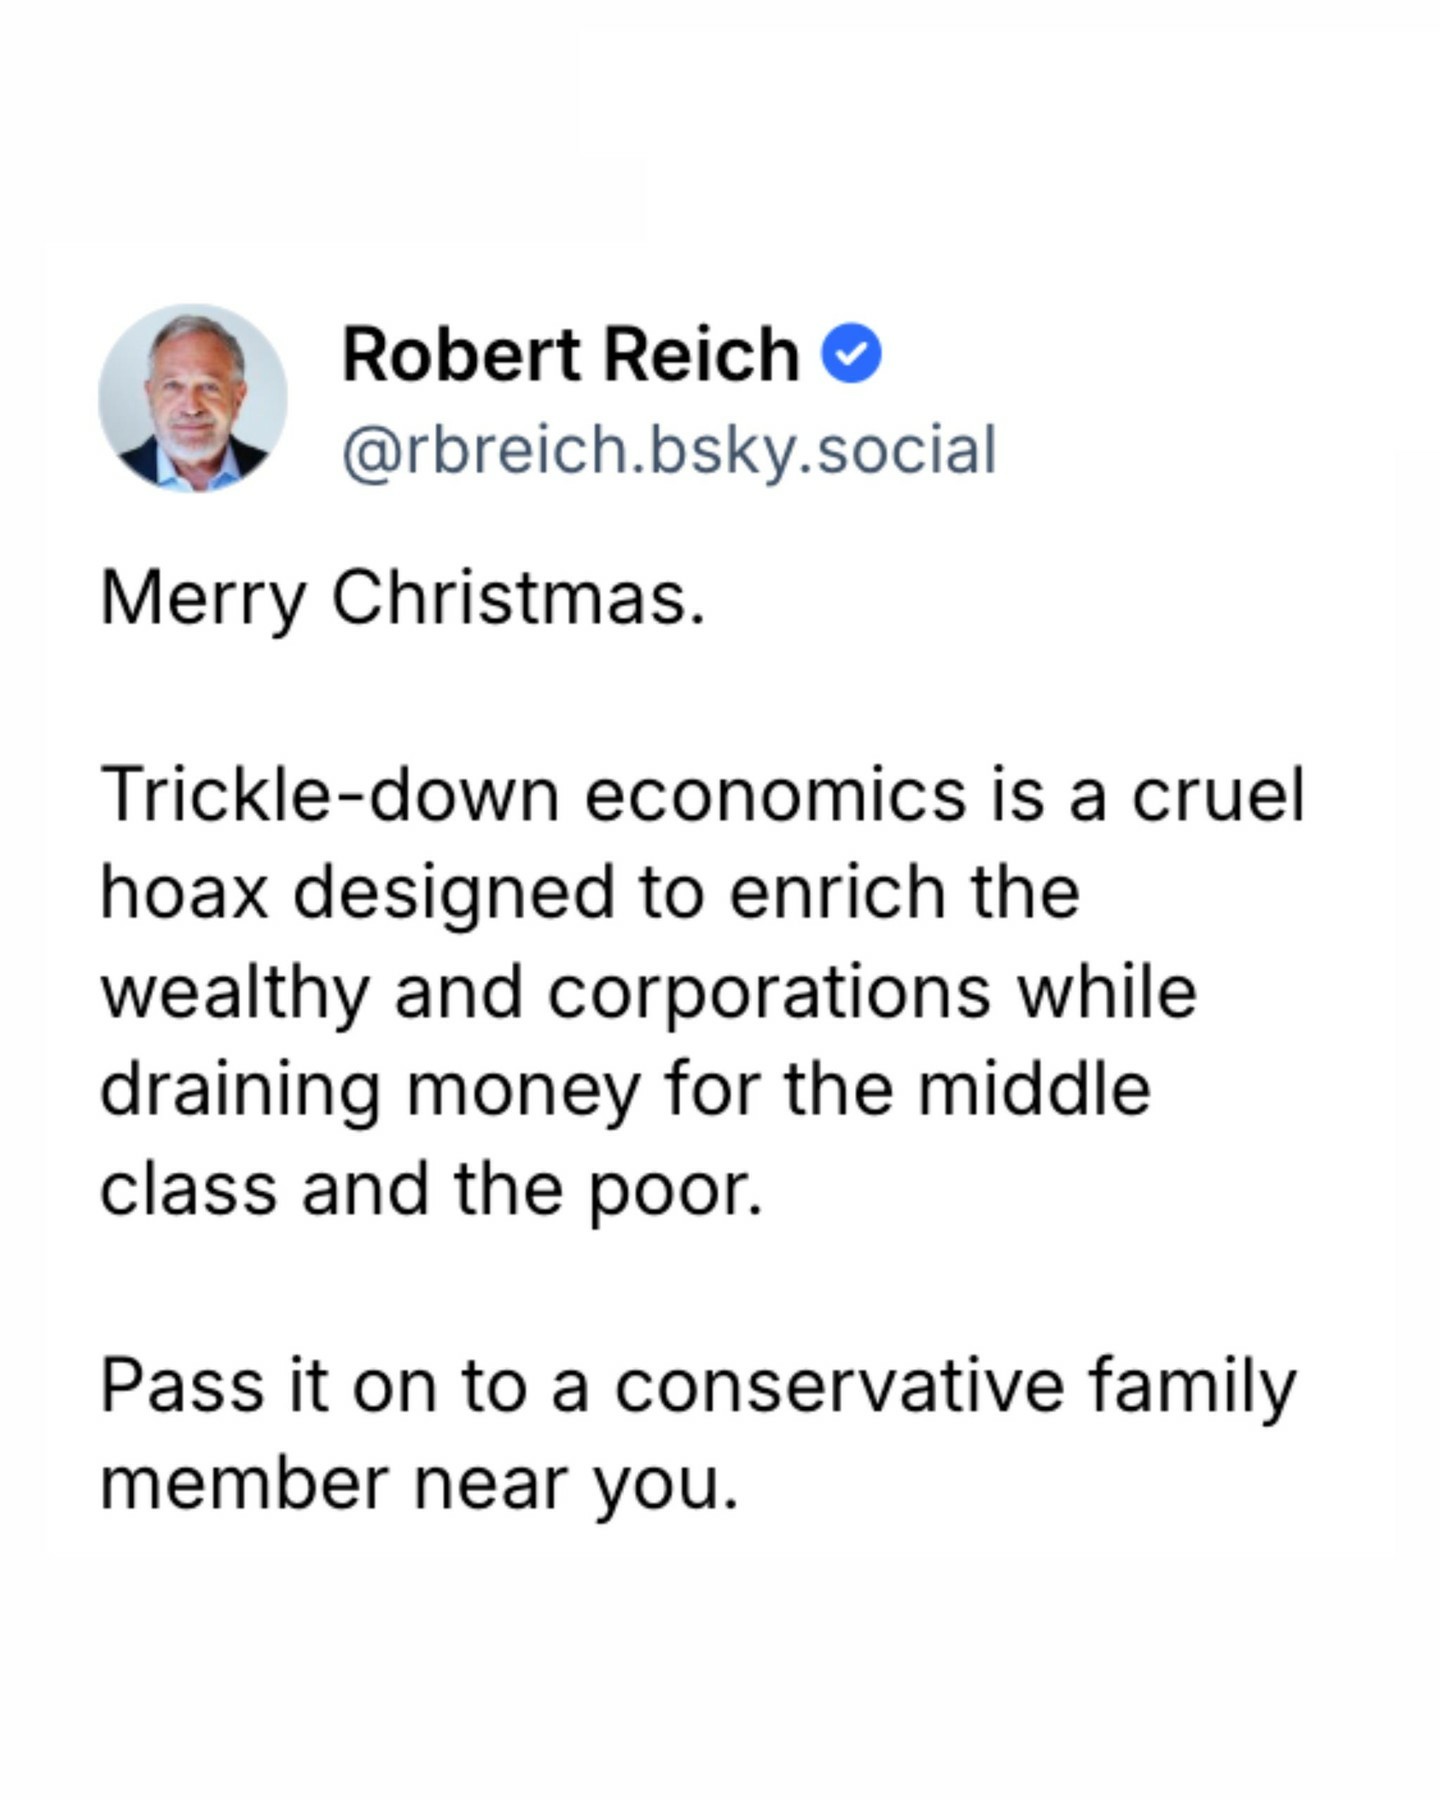
Task: Click the word "enrich" in the post
Action: (836, 893)
